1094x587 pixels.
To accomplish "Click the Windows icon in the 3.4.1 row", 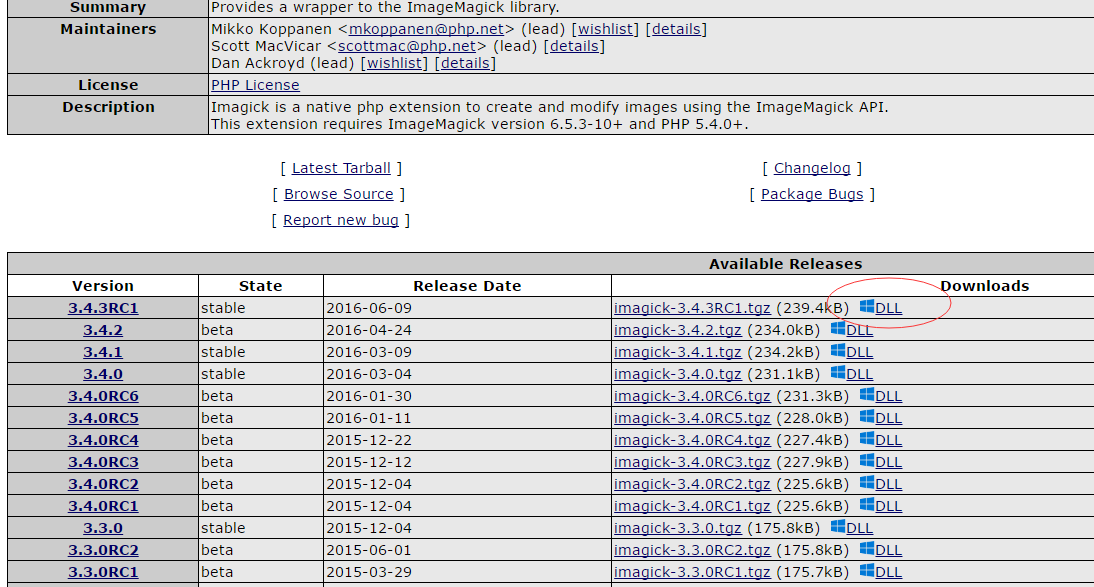I will [838, 350].
